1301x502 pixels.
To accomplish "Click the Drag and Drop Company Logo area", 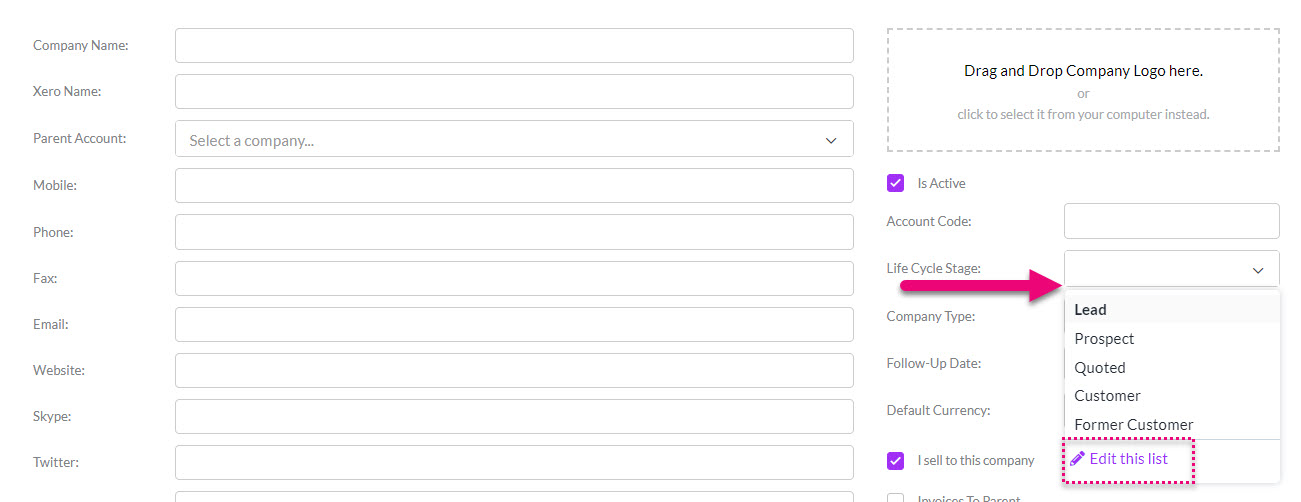I will 1083,90.
